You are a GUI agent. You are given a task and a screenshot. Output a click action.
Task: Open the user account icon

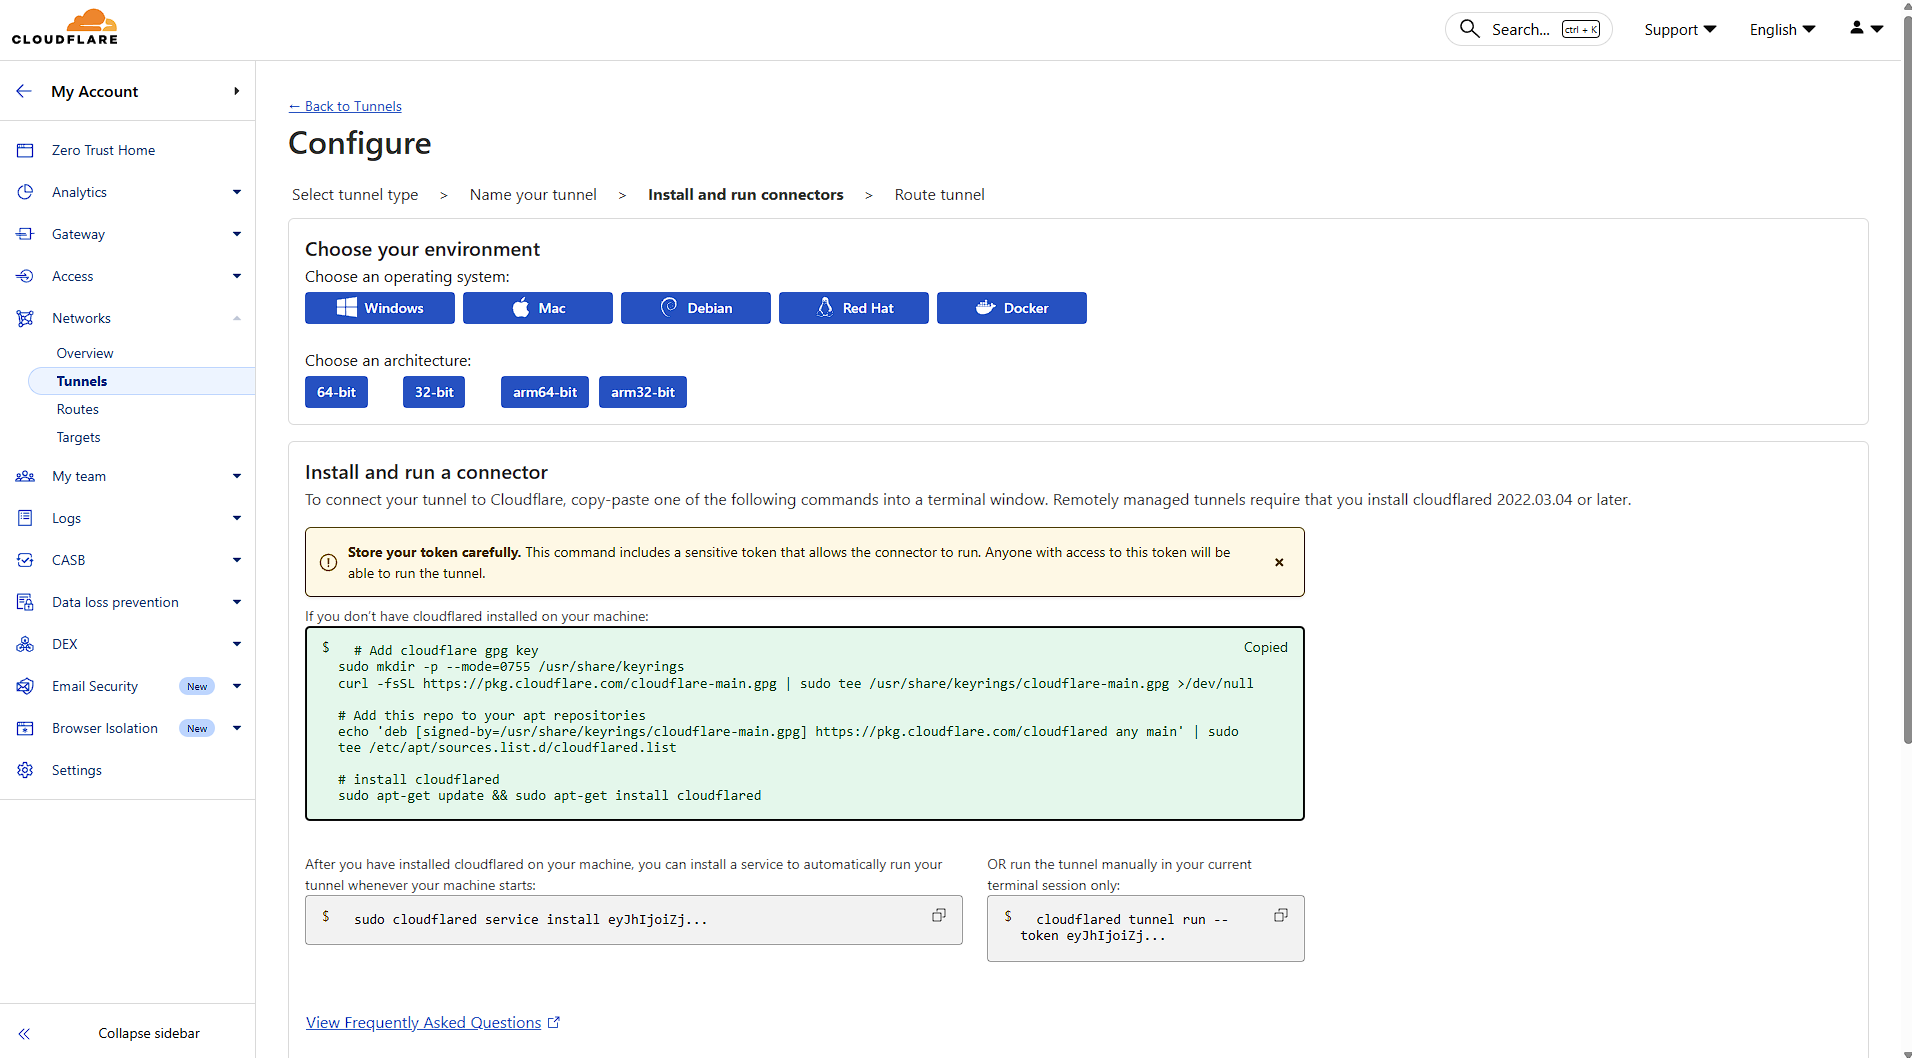(x=1857, y=29)
